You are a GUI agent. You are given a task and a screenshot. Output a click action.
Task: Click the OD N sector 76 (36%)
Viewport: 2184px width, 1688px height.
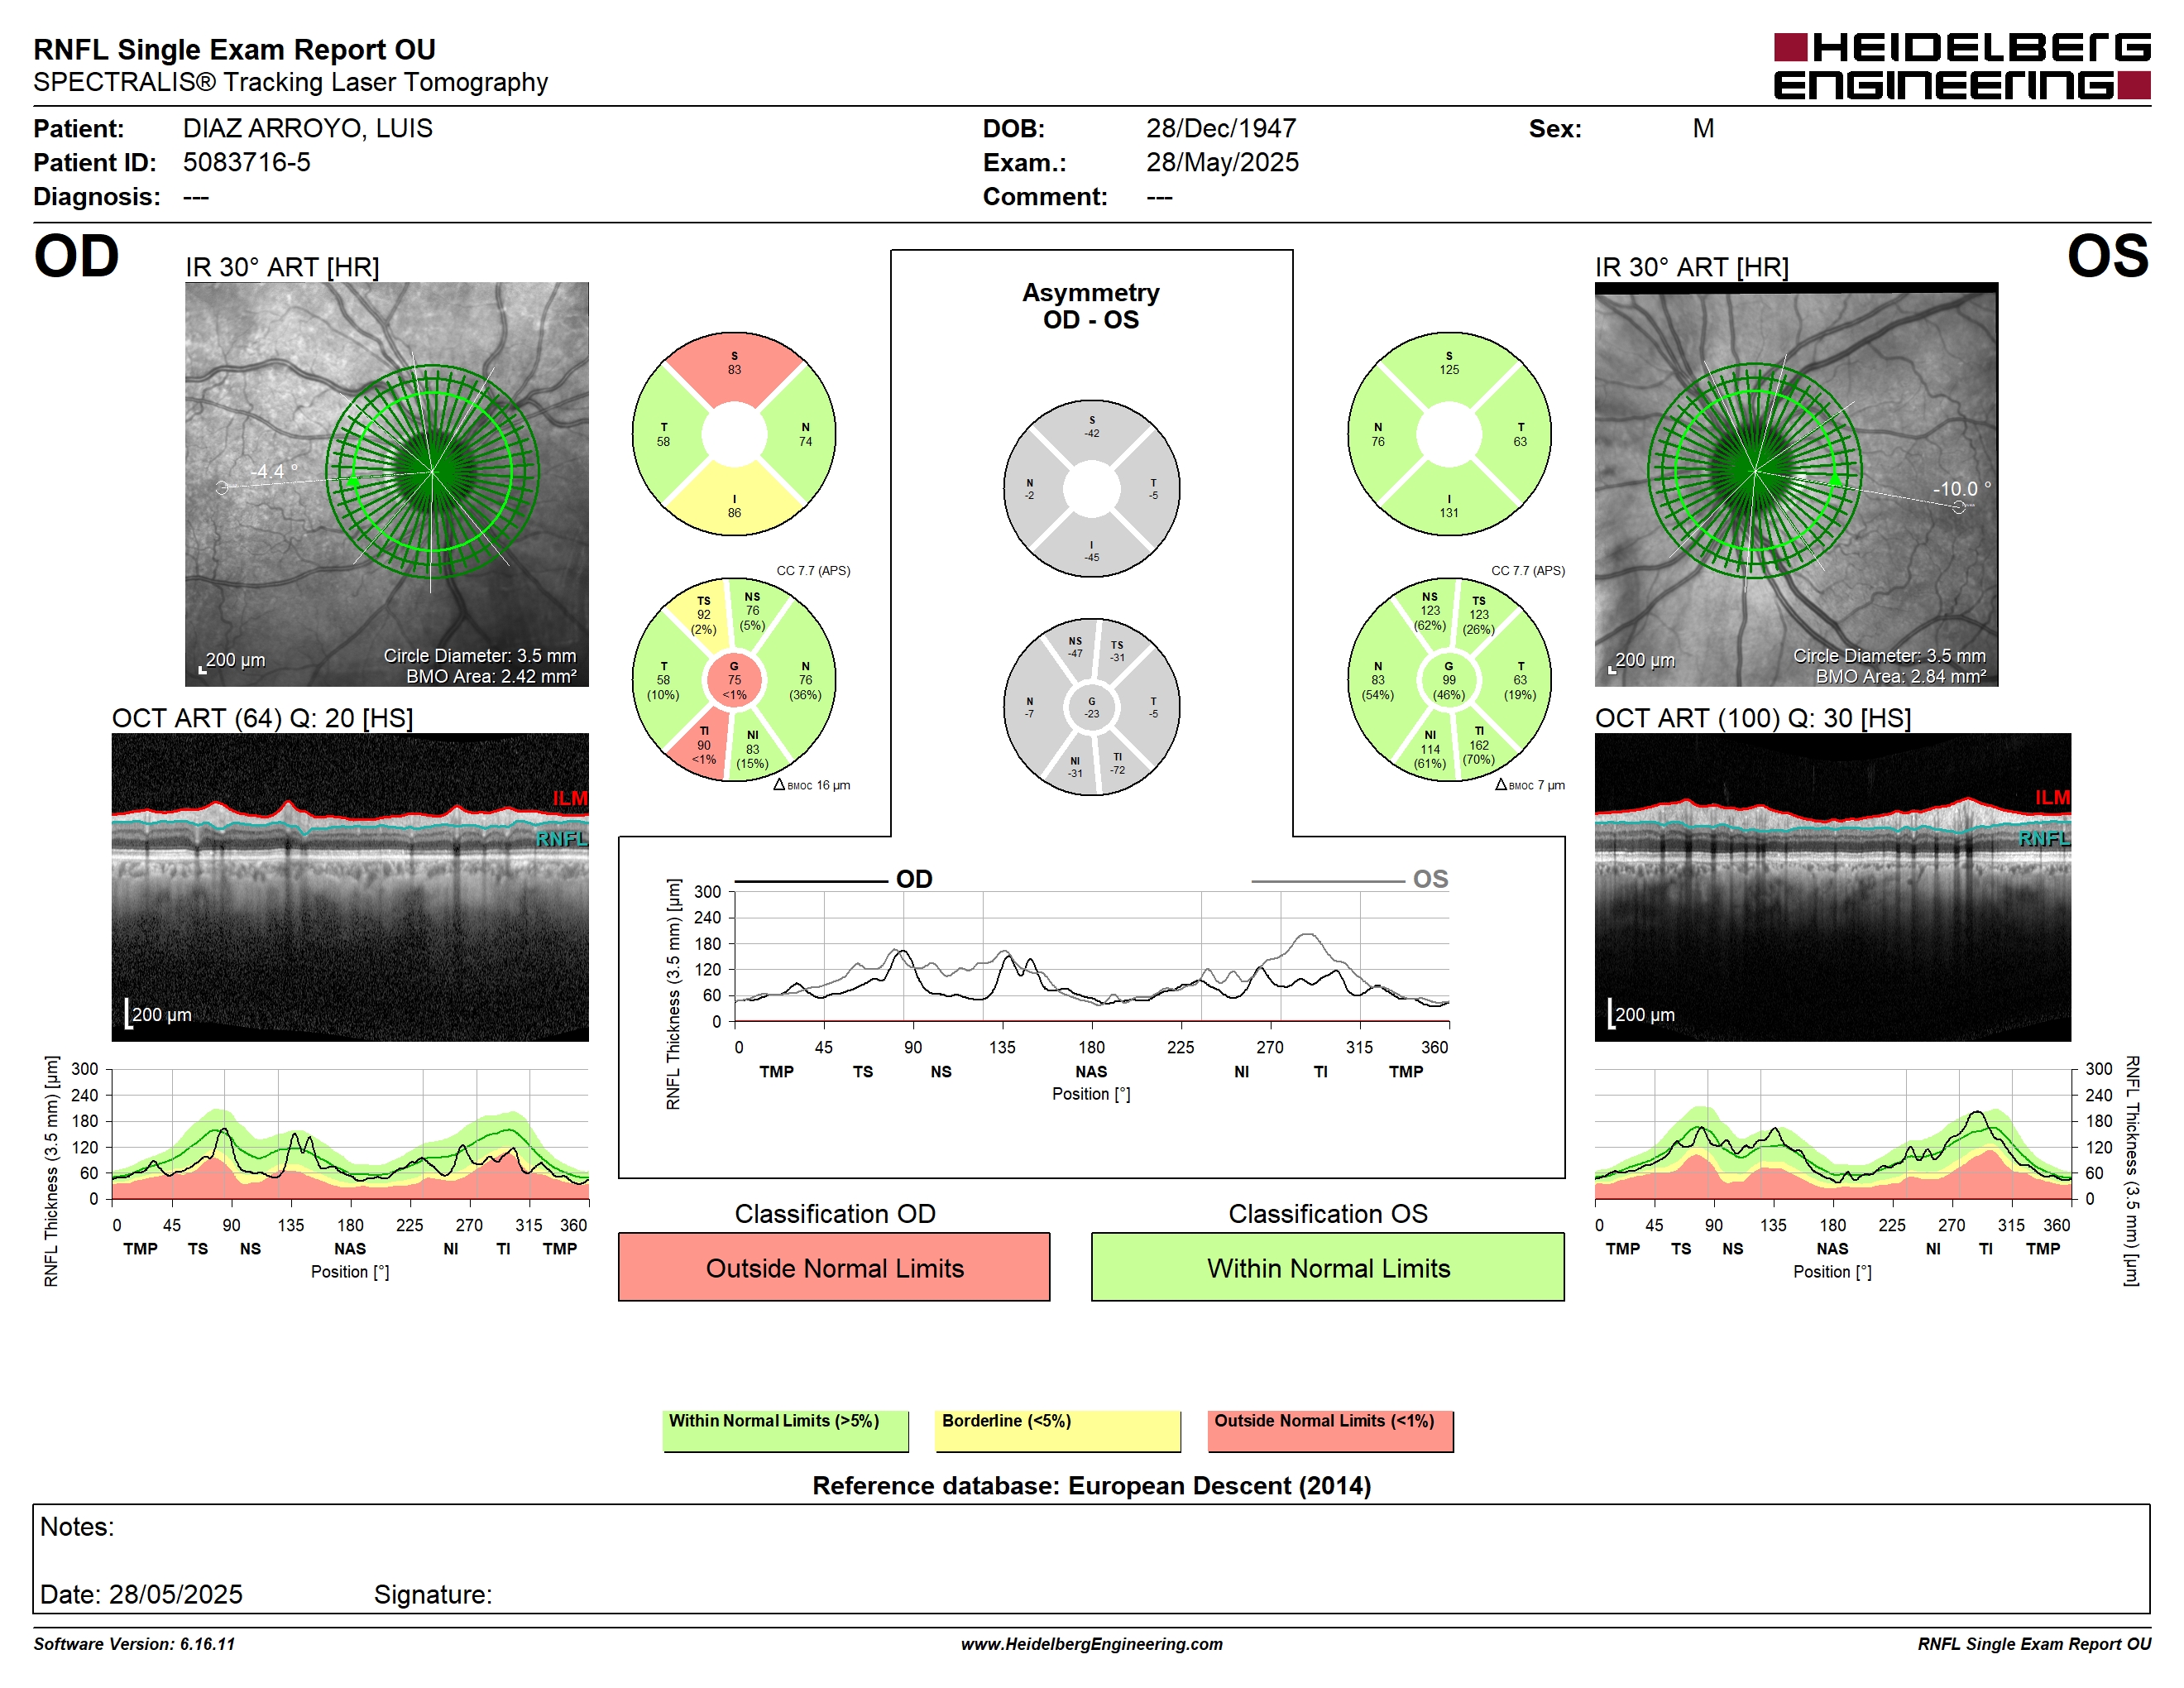tap(805, 680)
